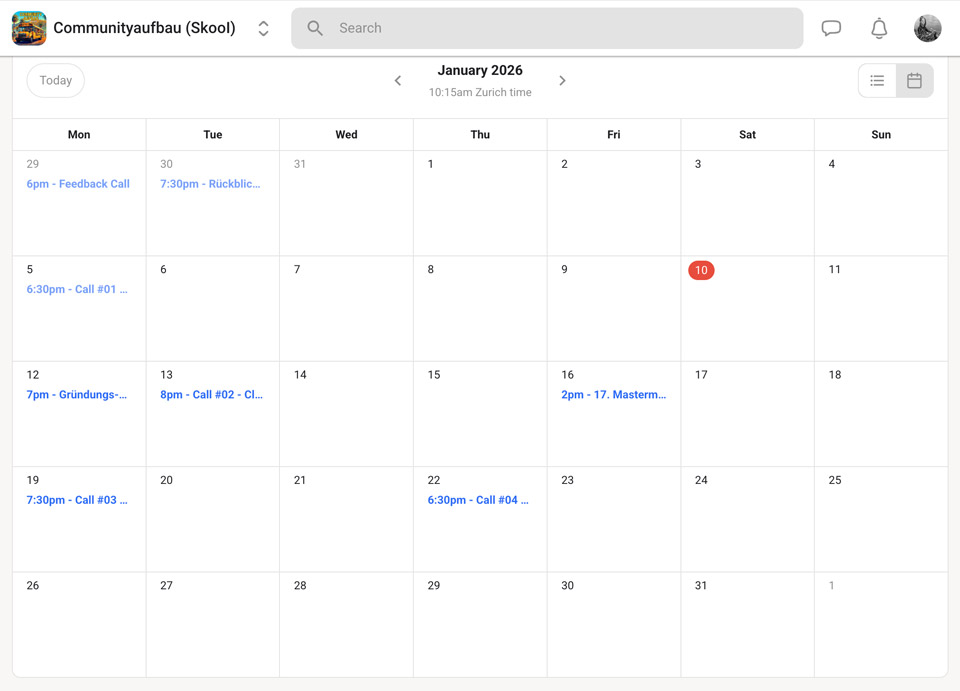Open the 7:30pm Rückblick event on Dec 30

tap(210, 184)
